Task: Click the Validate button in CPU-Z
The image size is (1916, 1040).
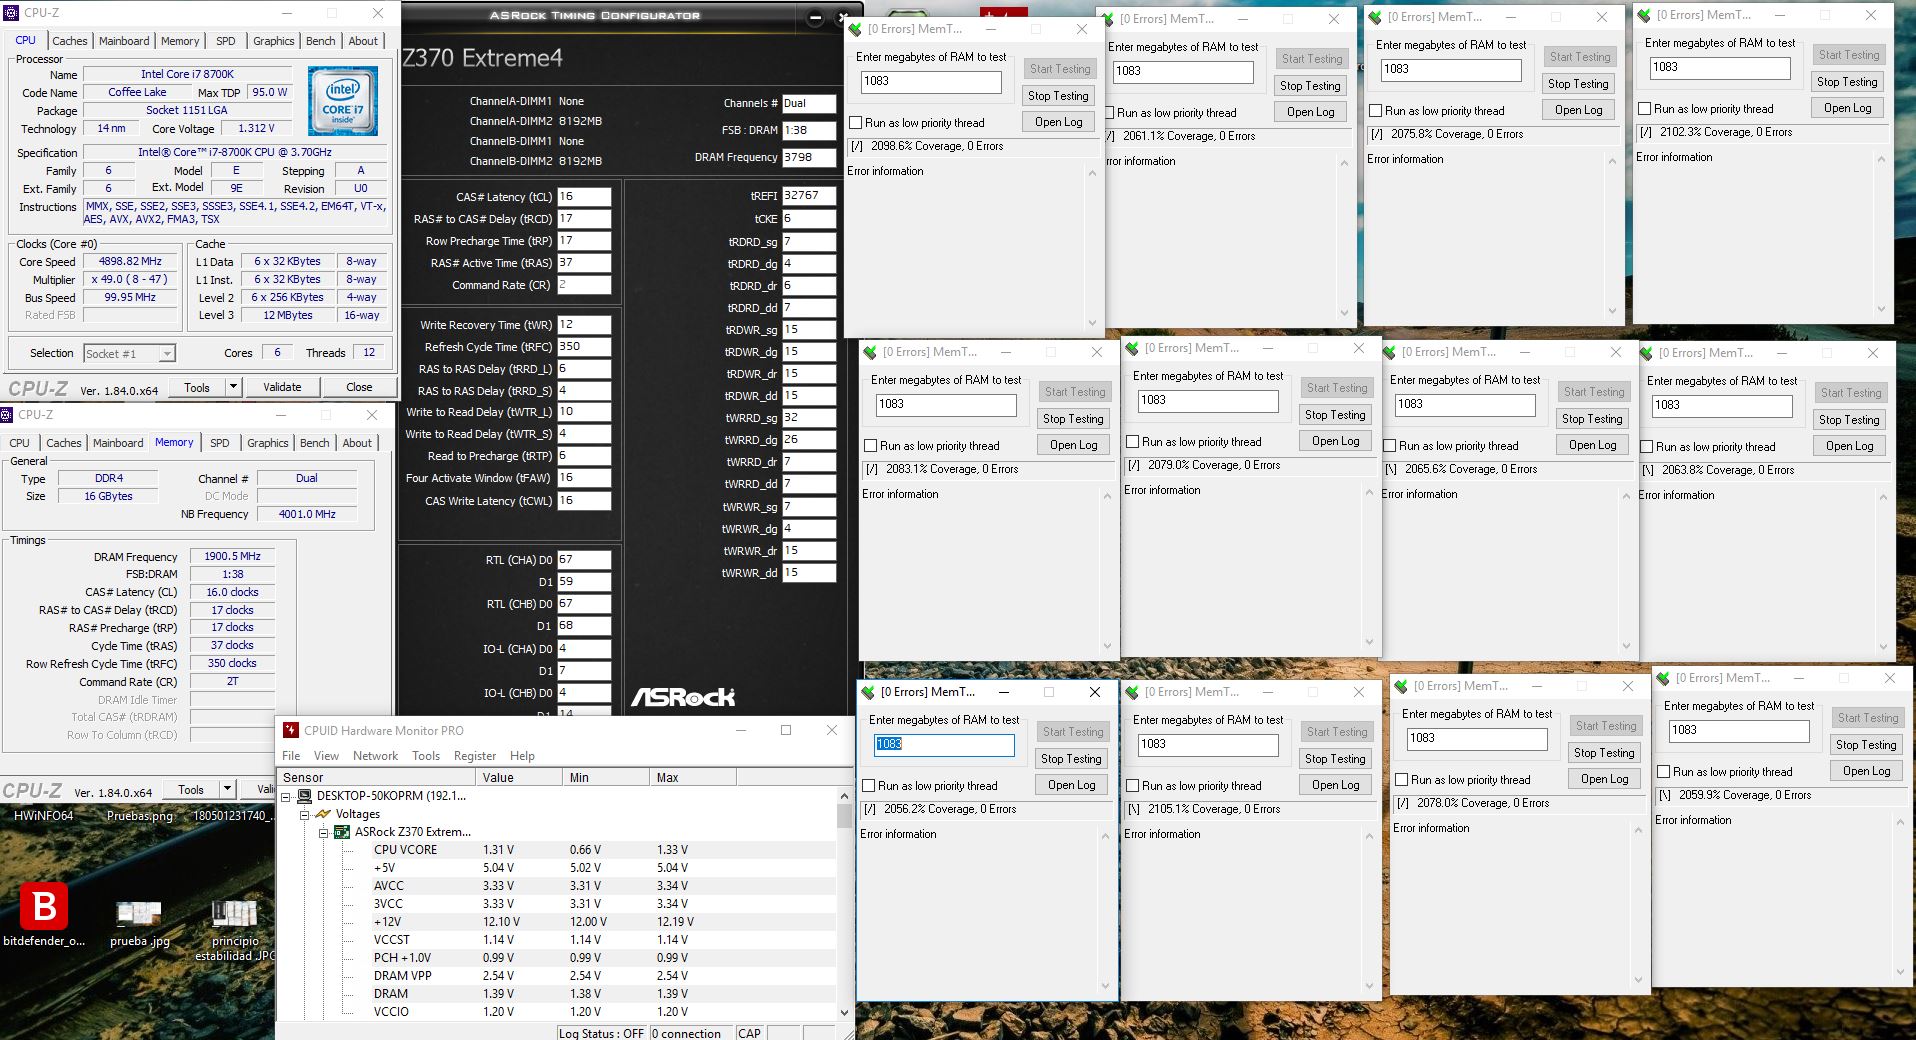Action: tap(282, 387)
